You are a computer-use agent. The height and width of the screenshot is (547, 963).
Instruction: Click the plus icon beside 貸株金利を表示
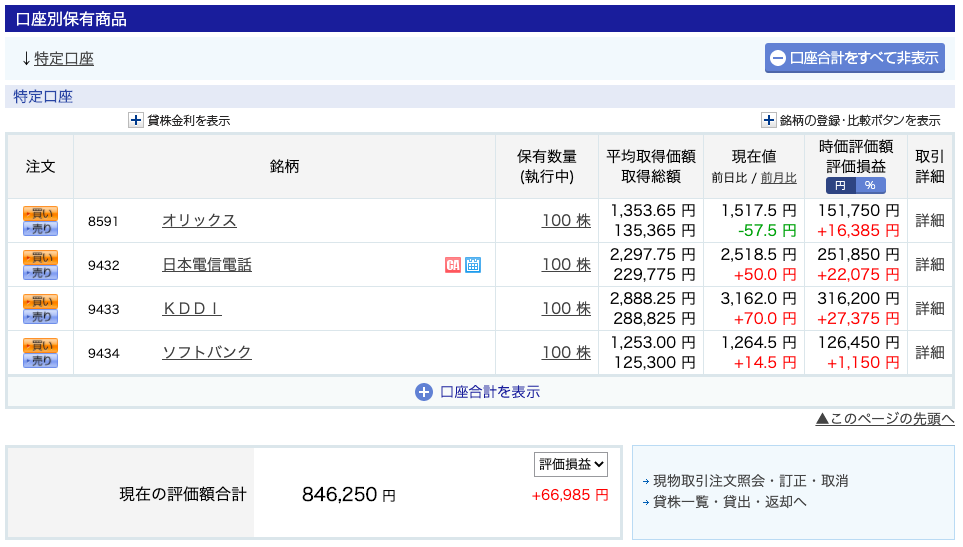point(136,120)
